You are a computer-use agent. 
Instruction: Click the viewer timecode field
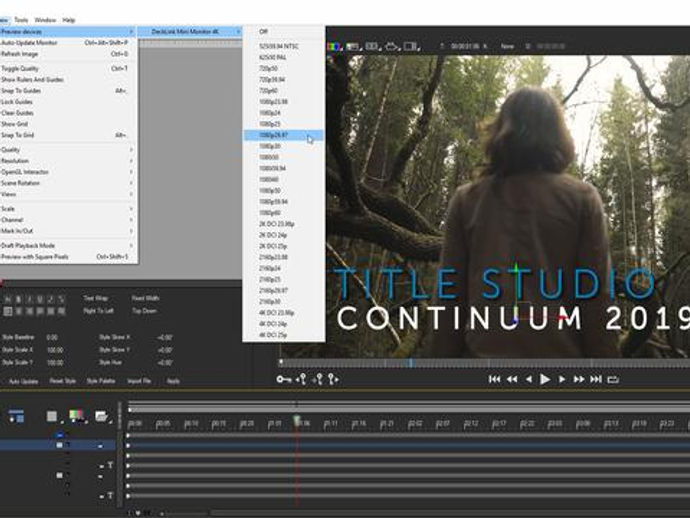(466, 46)
